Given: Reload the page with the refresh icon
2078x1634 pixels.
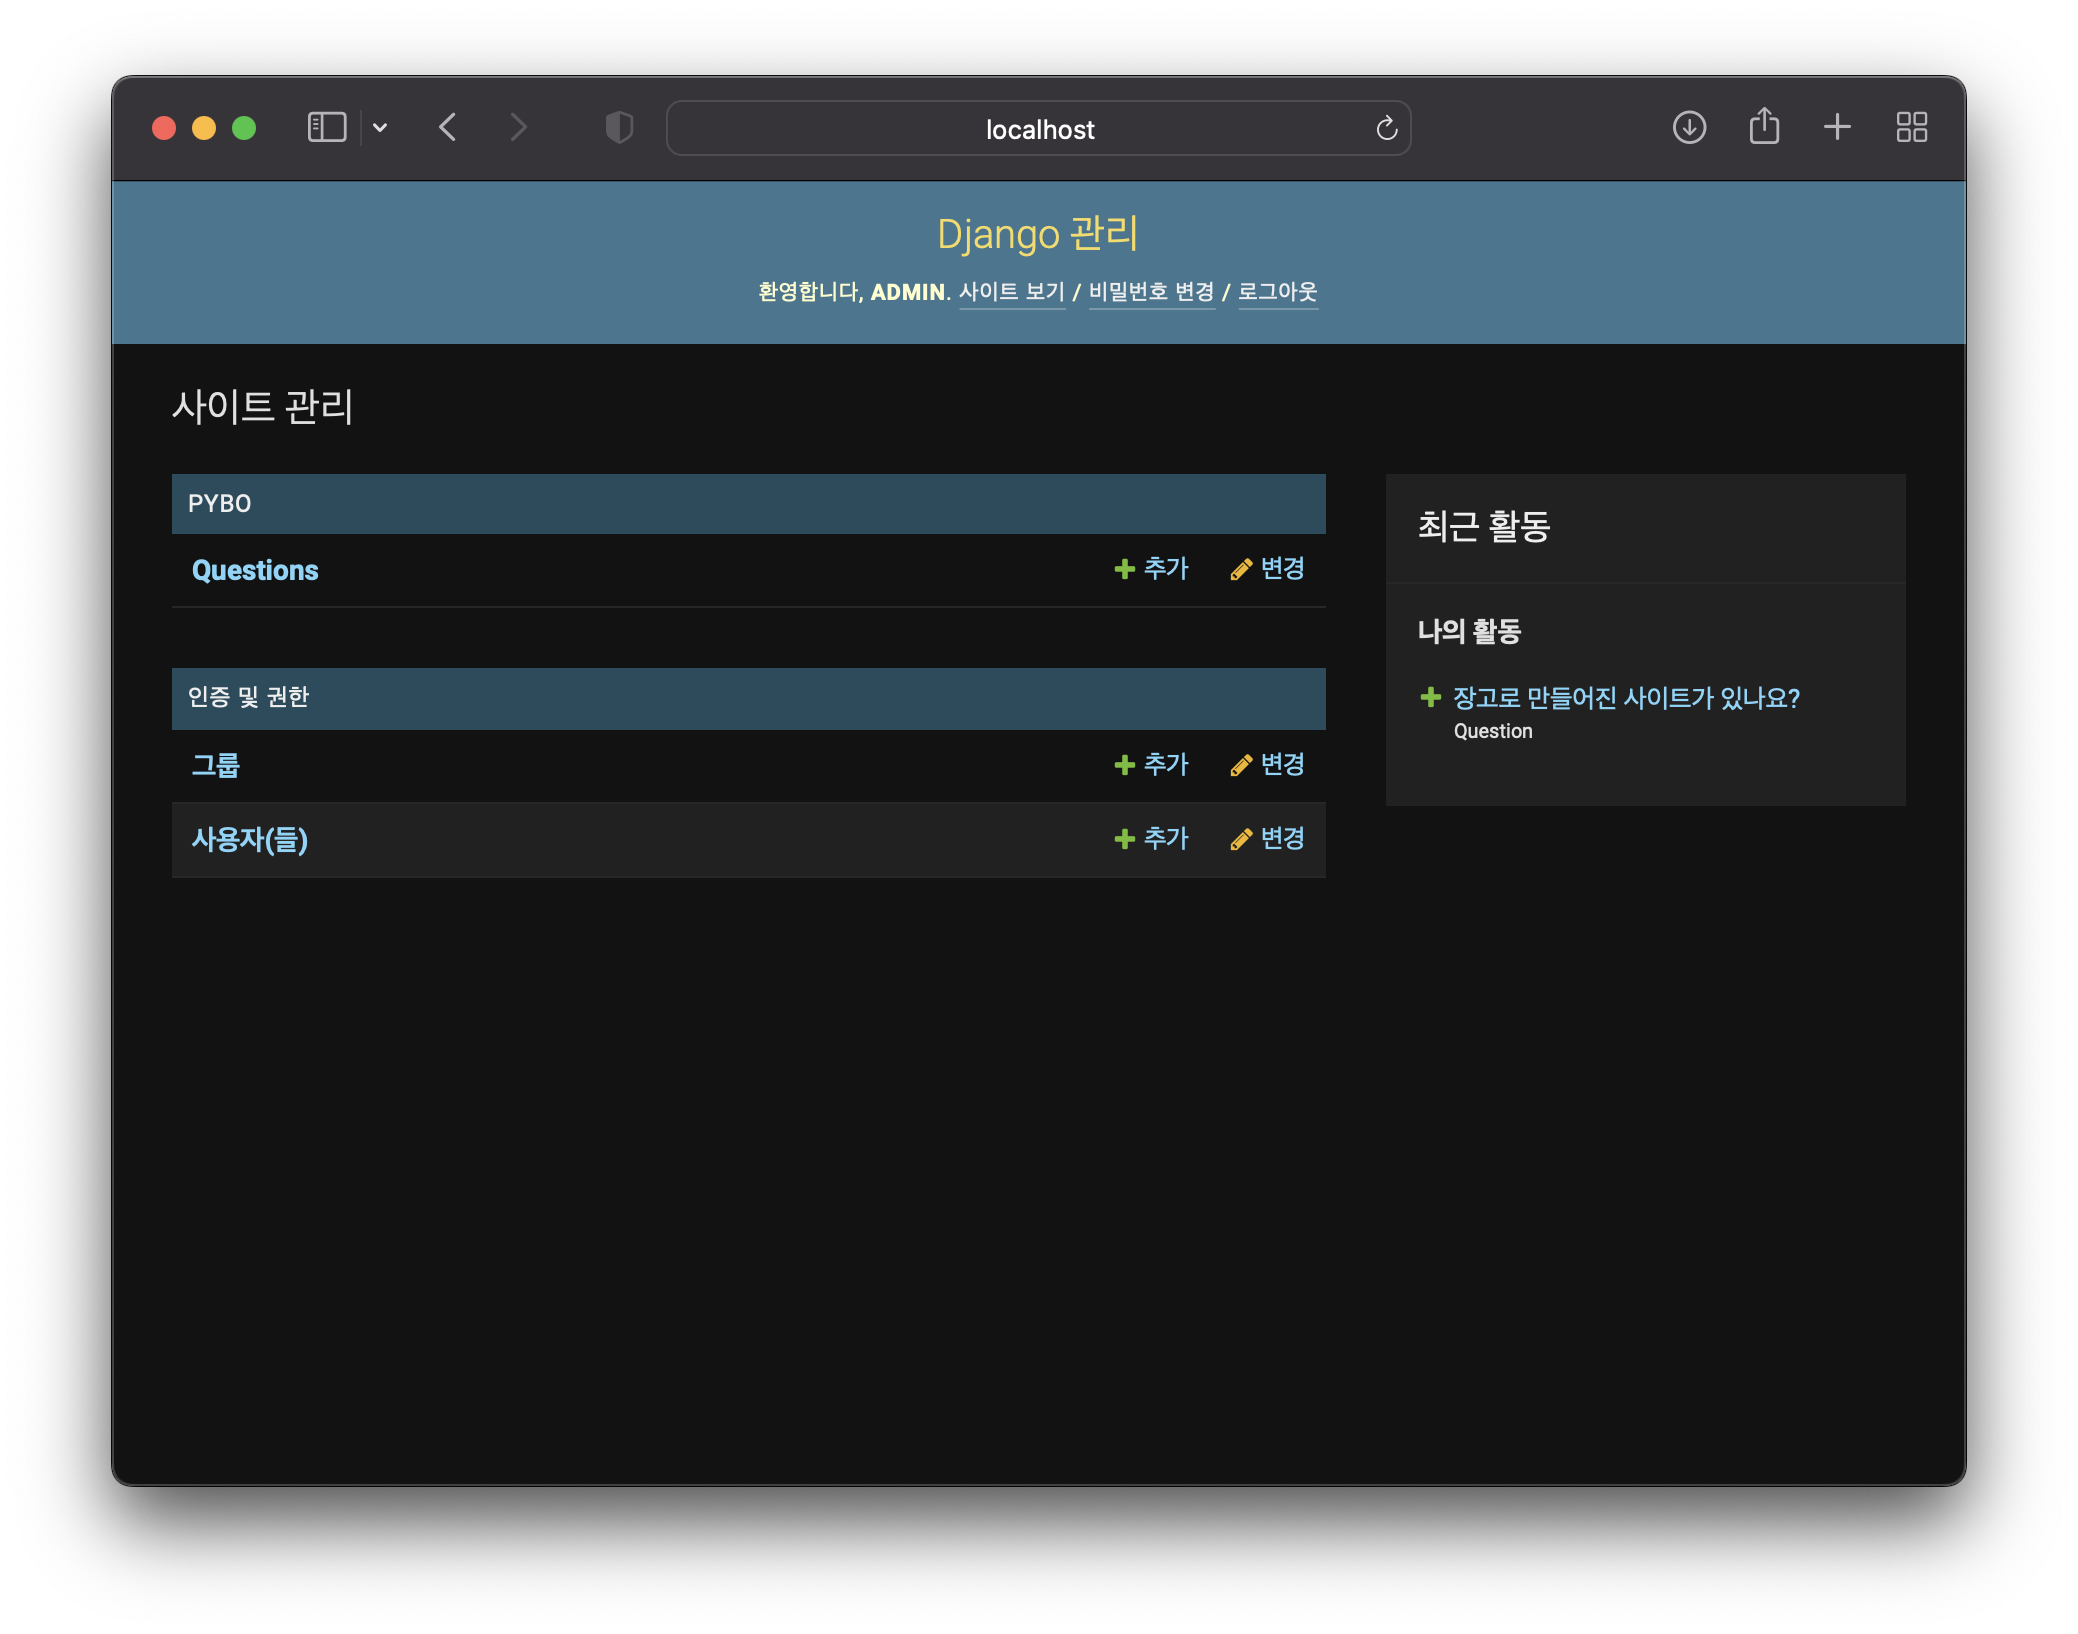Looking at the screenshot, I should [1386, 128].
